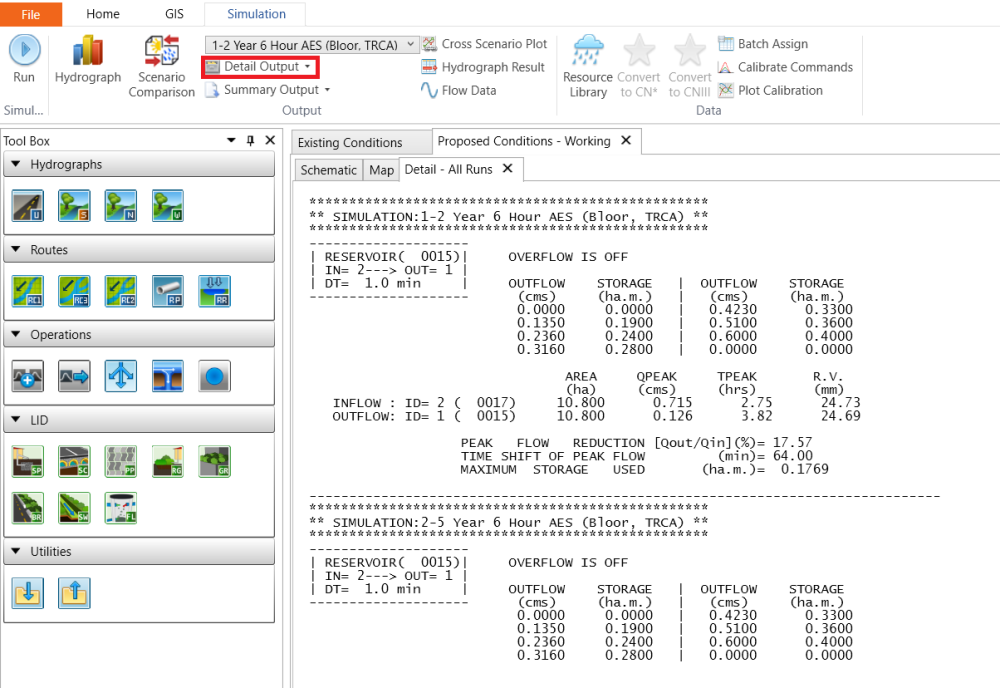
Task: Click the export utility folder icon
Action: pos(74,593)
